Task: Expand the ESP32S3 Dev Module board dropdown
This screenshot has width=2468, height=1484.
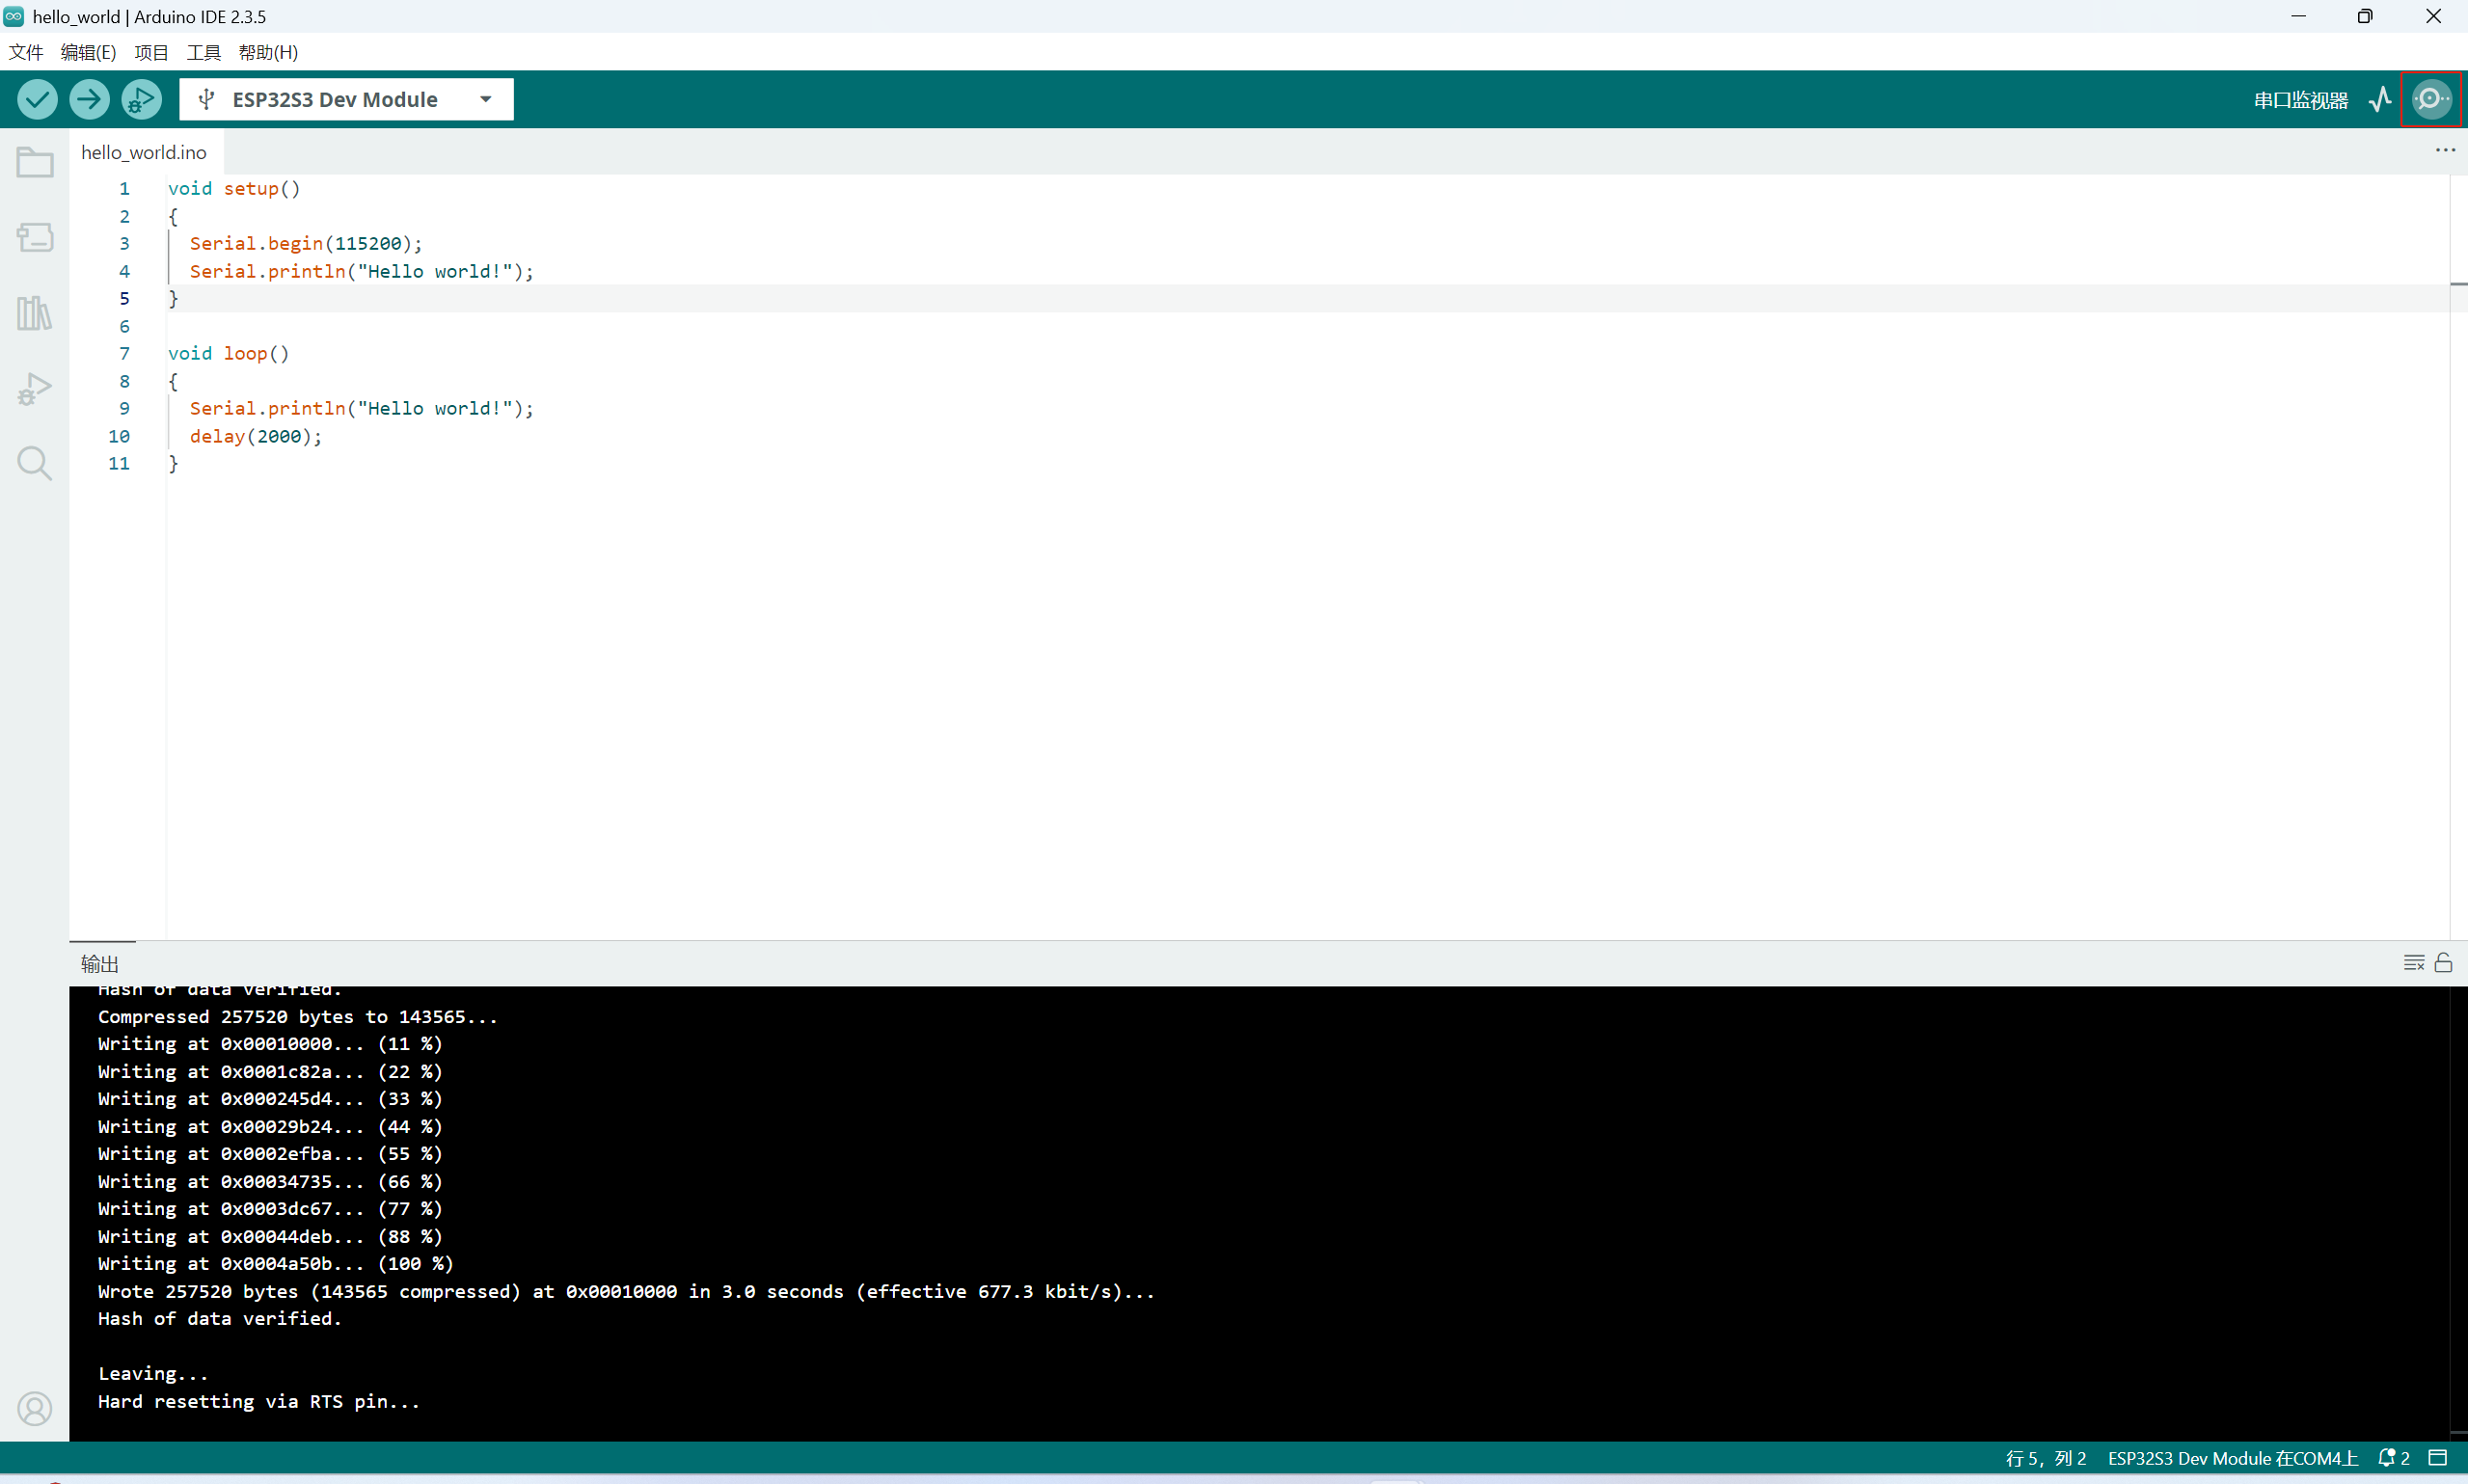Action: 486,99
